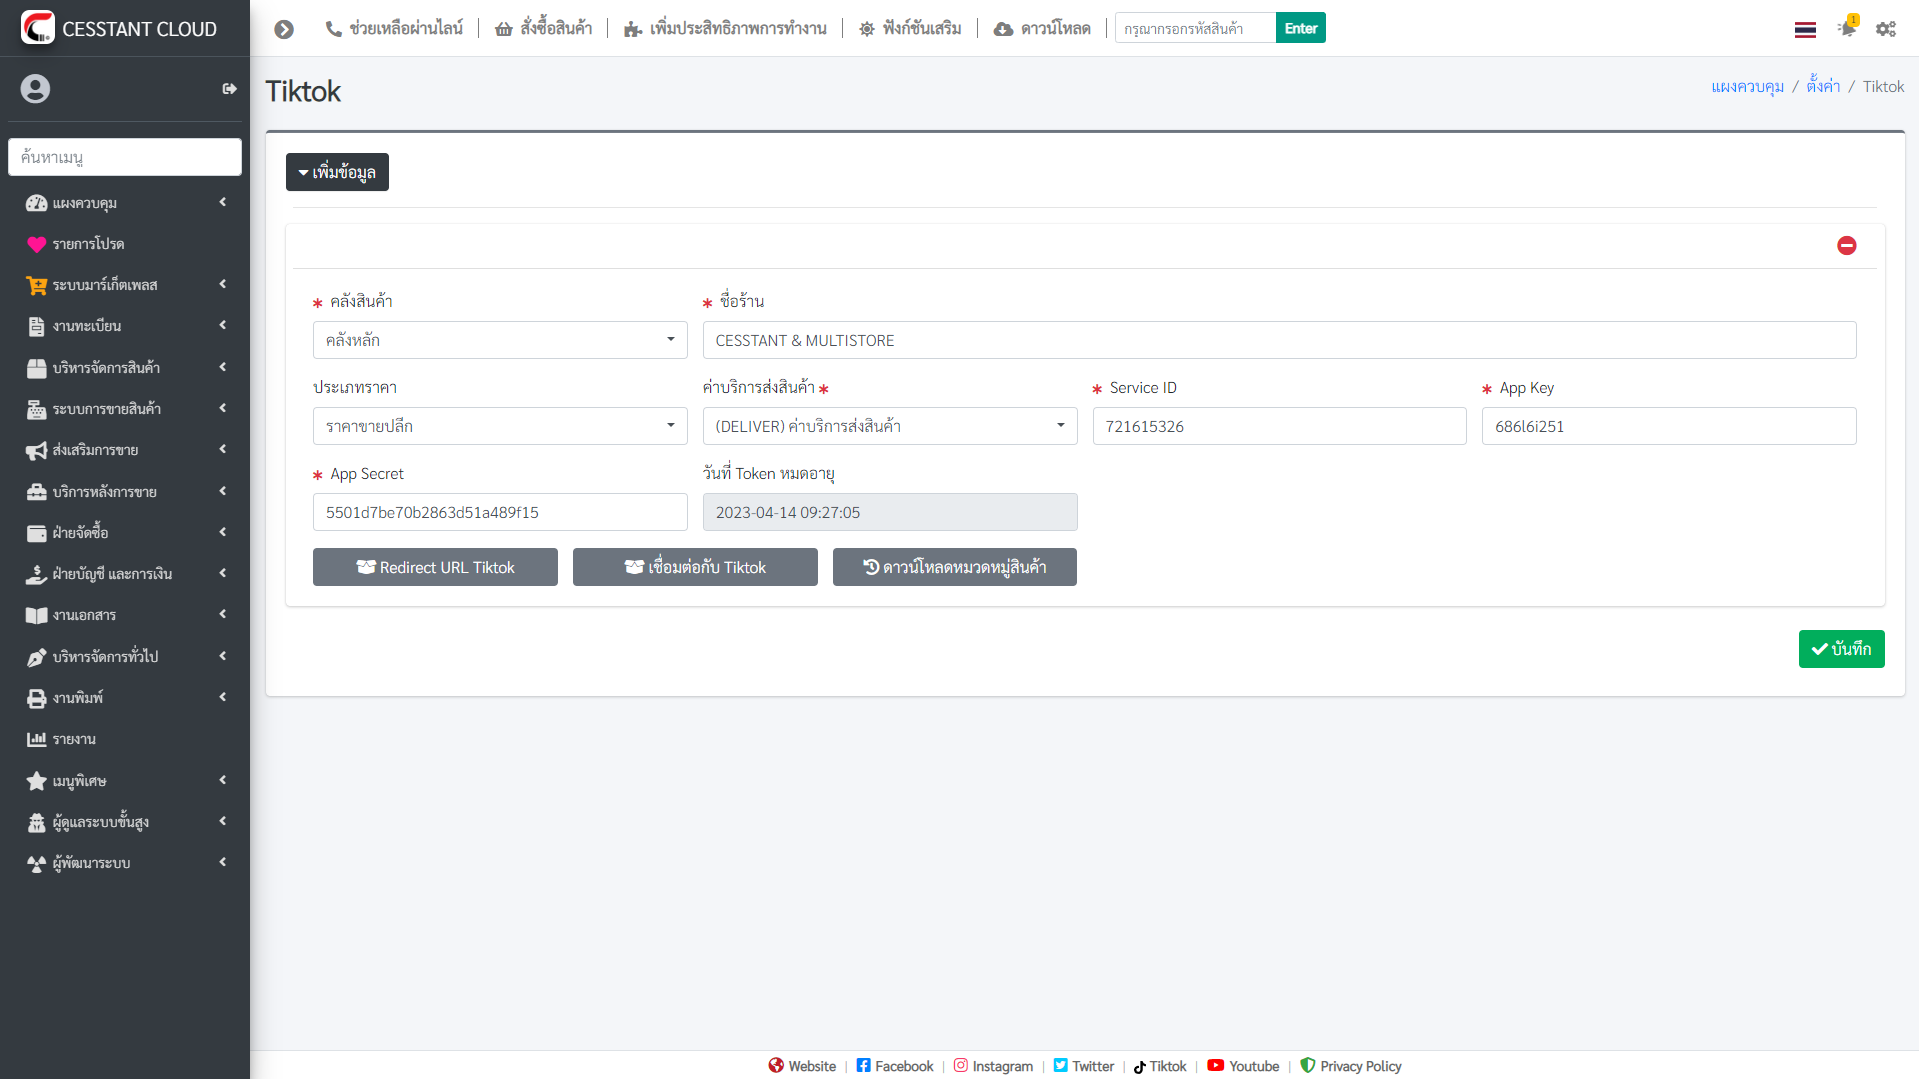Screen dimensions: 1919x1079
Task: Open the ค่าบริการส่งสินค้า delivery fee dropdown
Action: click(890, 426)
